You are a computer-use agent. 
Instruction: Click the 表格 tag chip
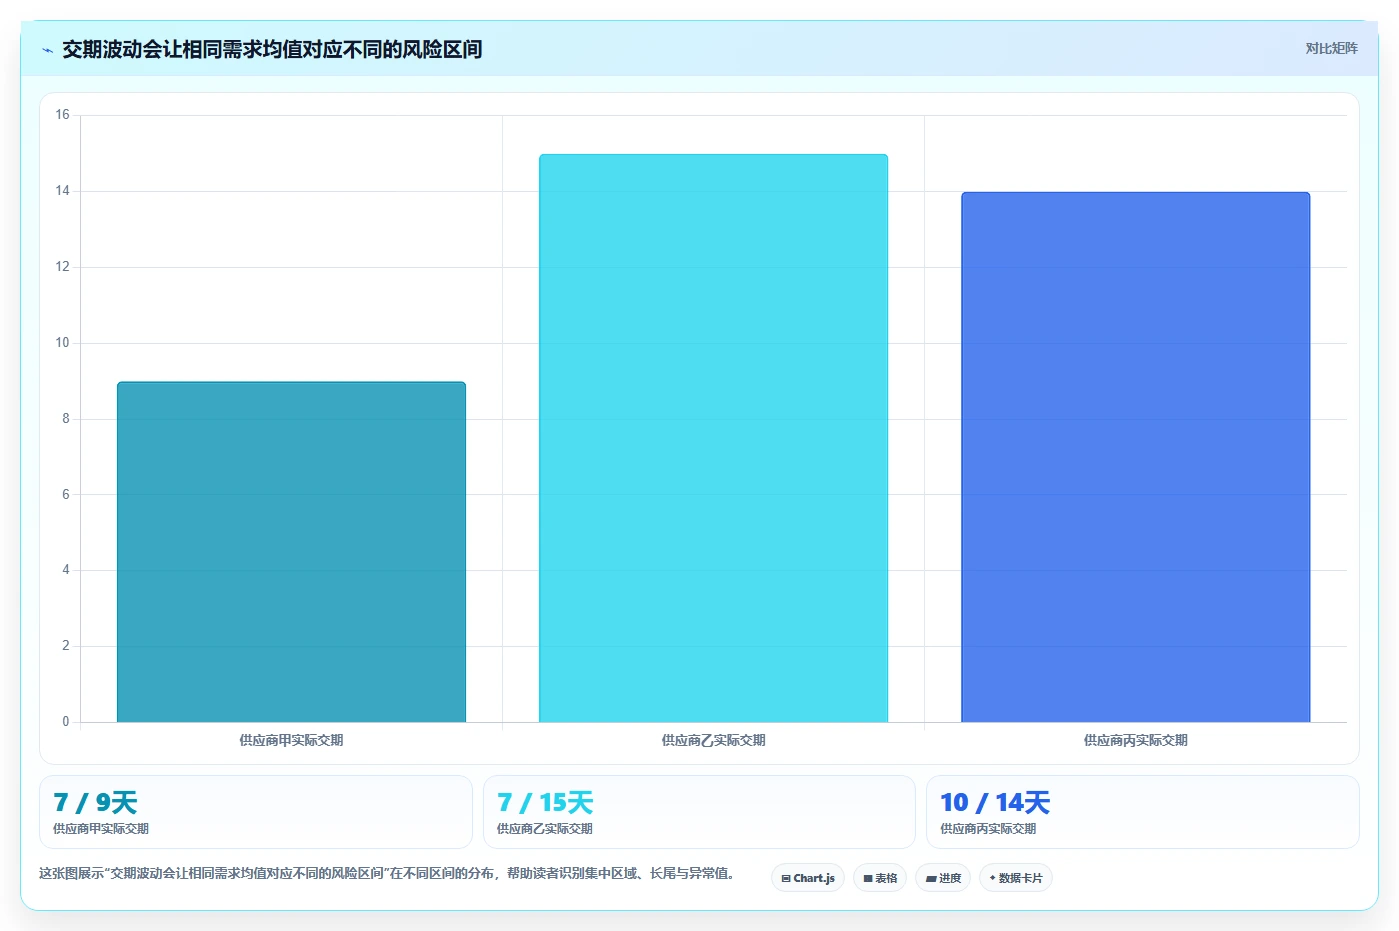pyautogui.click(x=880, y=878)
